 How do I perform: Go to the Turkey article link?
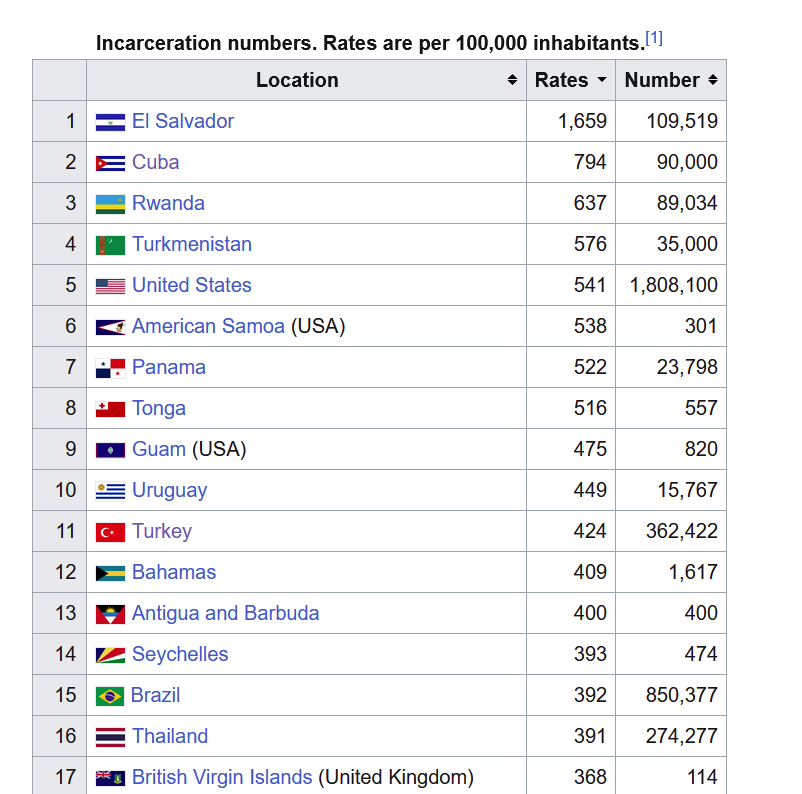(162, 531)
